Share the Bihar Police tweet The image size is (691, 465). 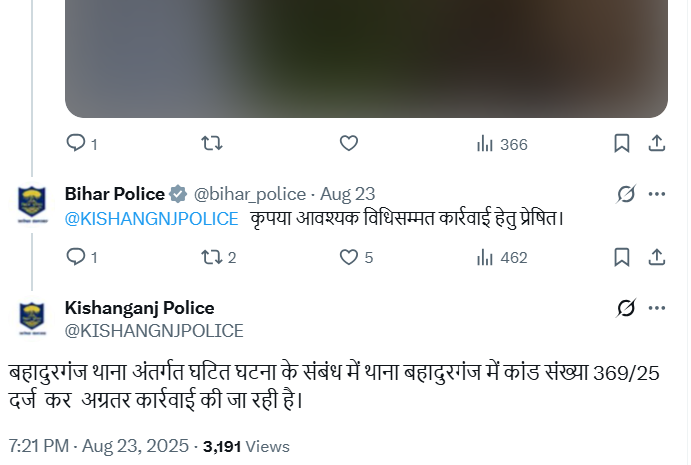click(657, 257)
